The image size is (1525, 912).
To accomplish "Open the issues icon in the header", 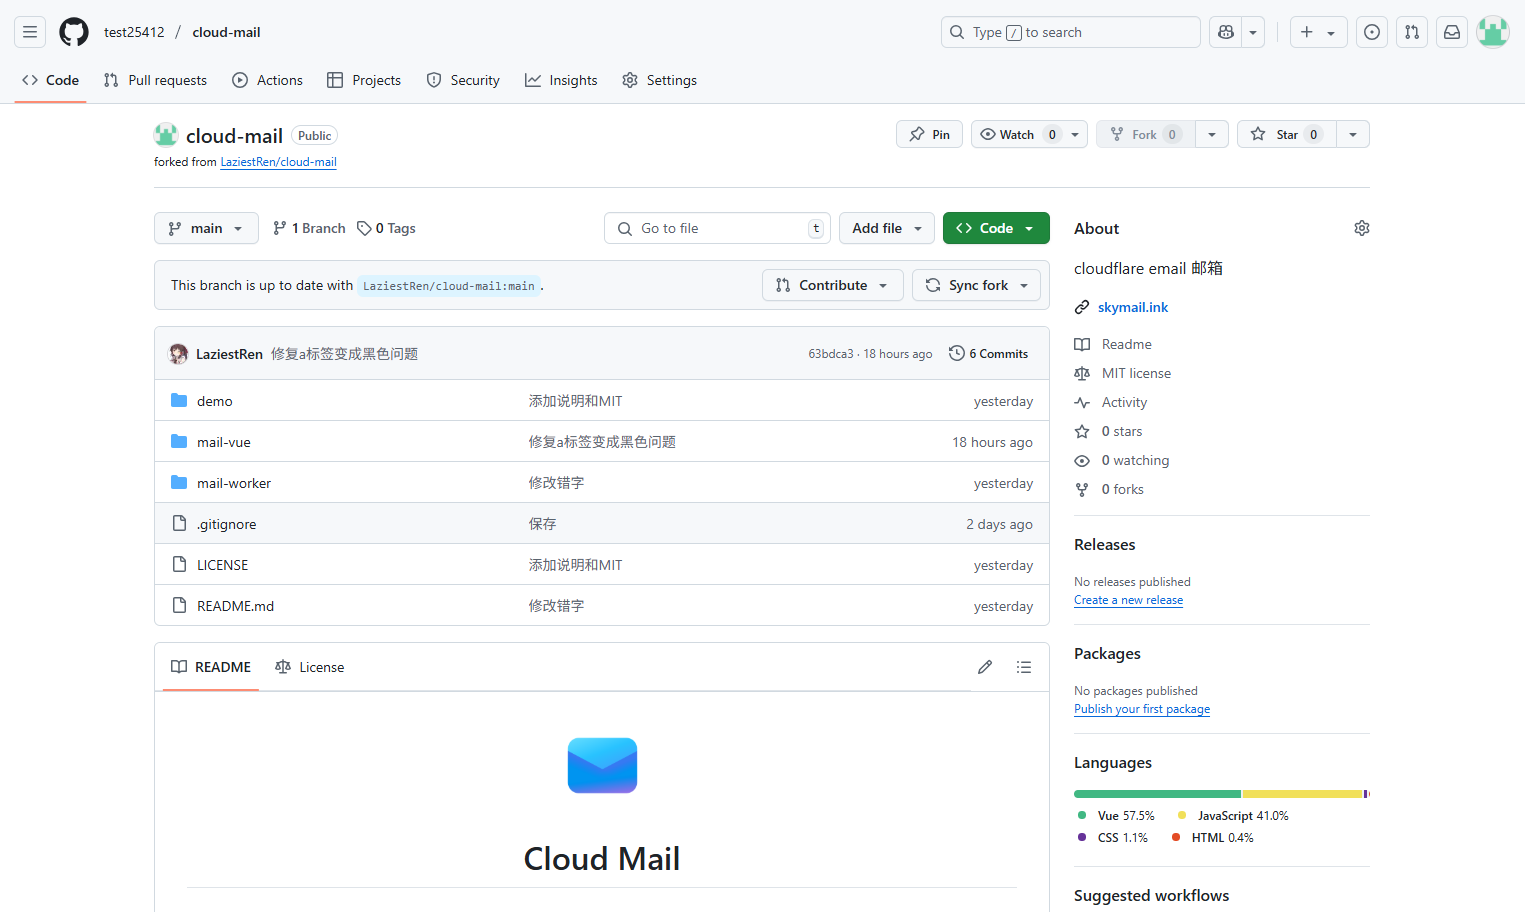I will (1371, 31).
